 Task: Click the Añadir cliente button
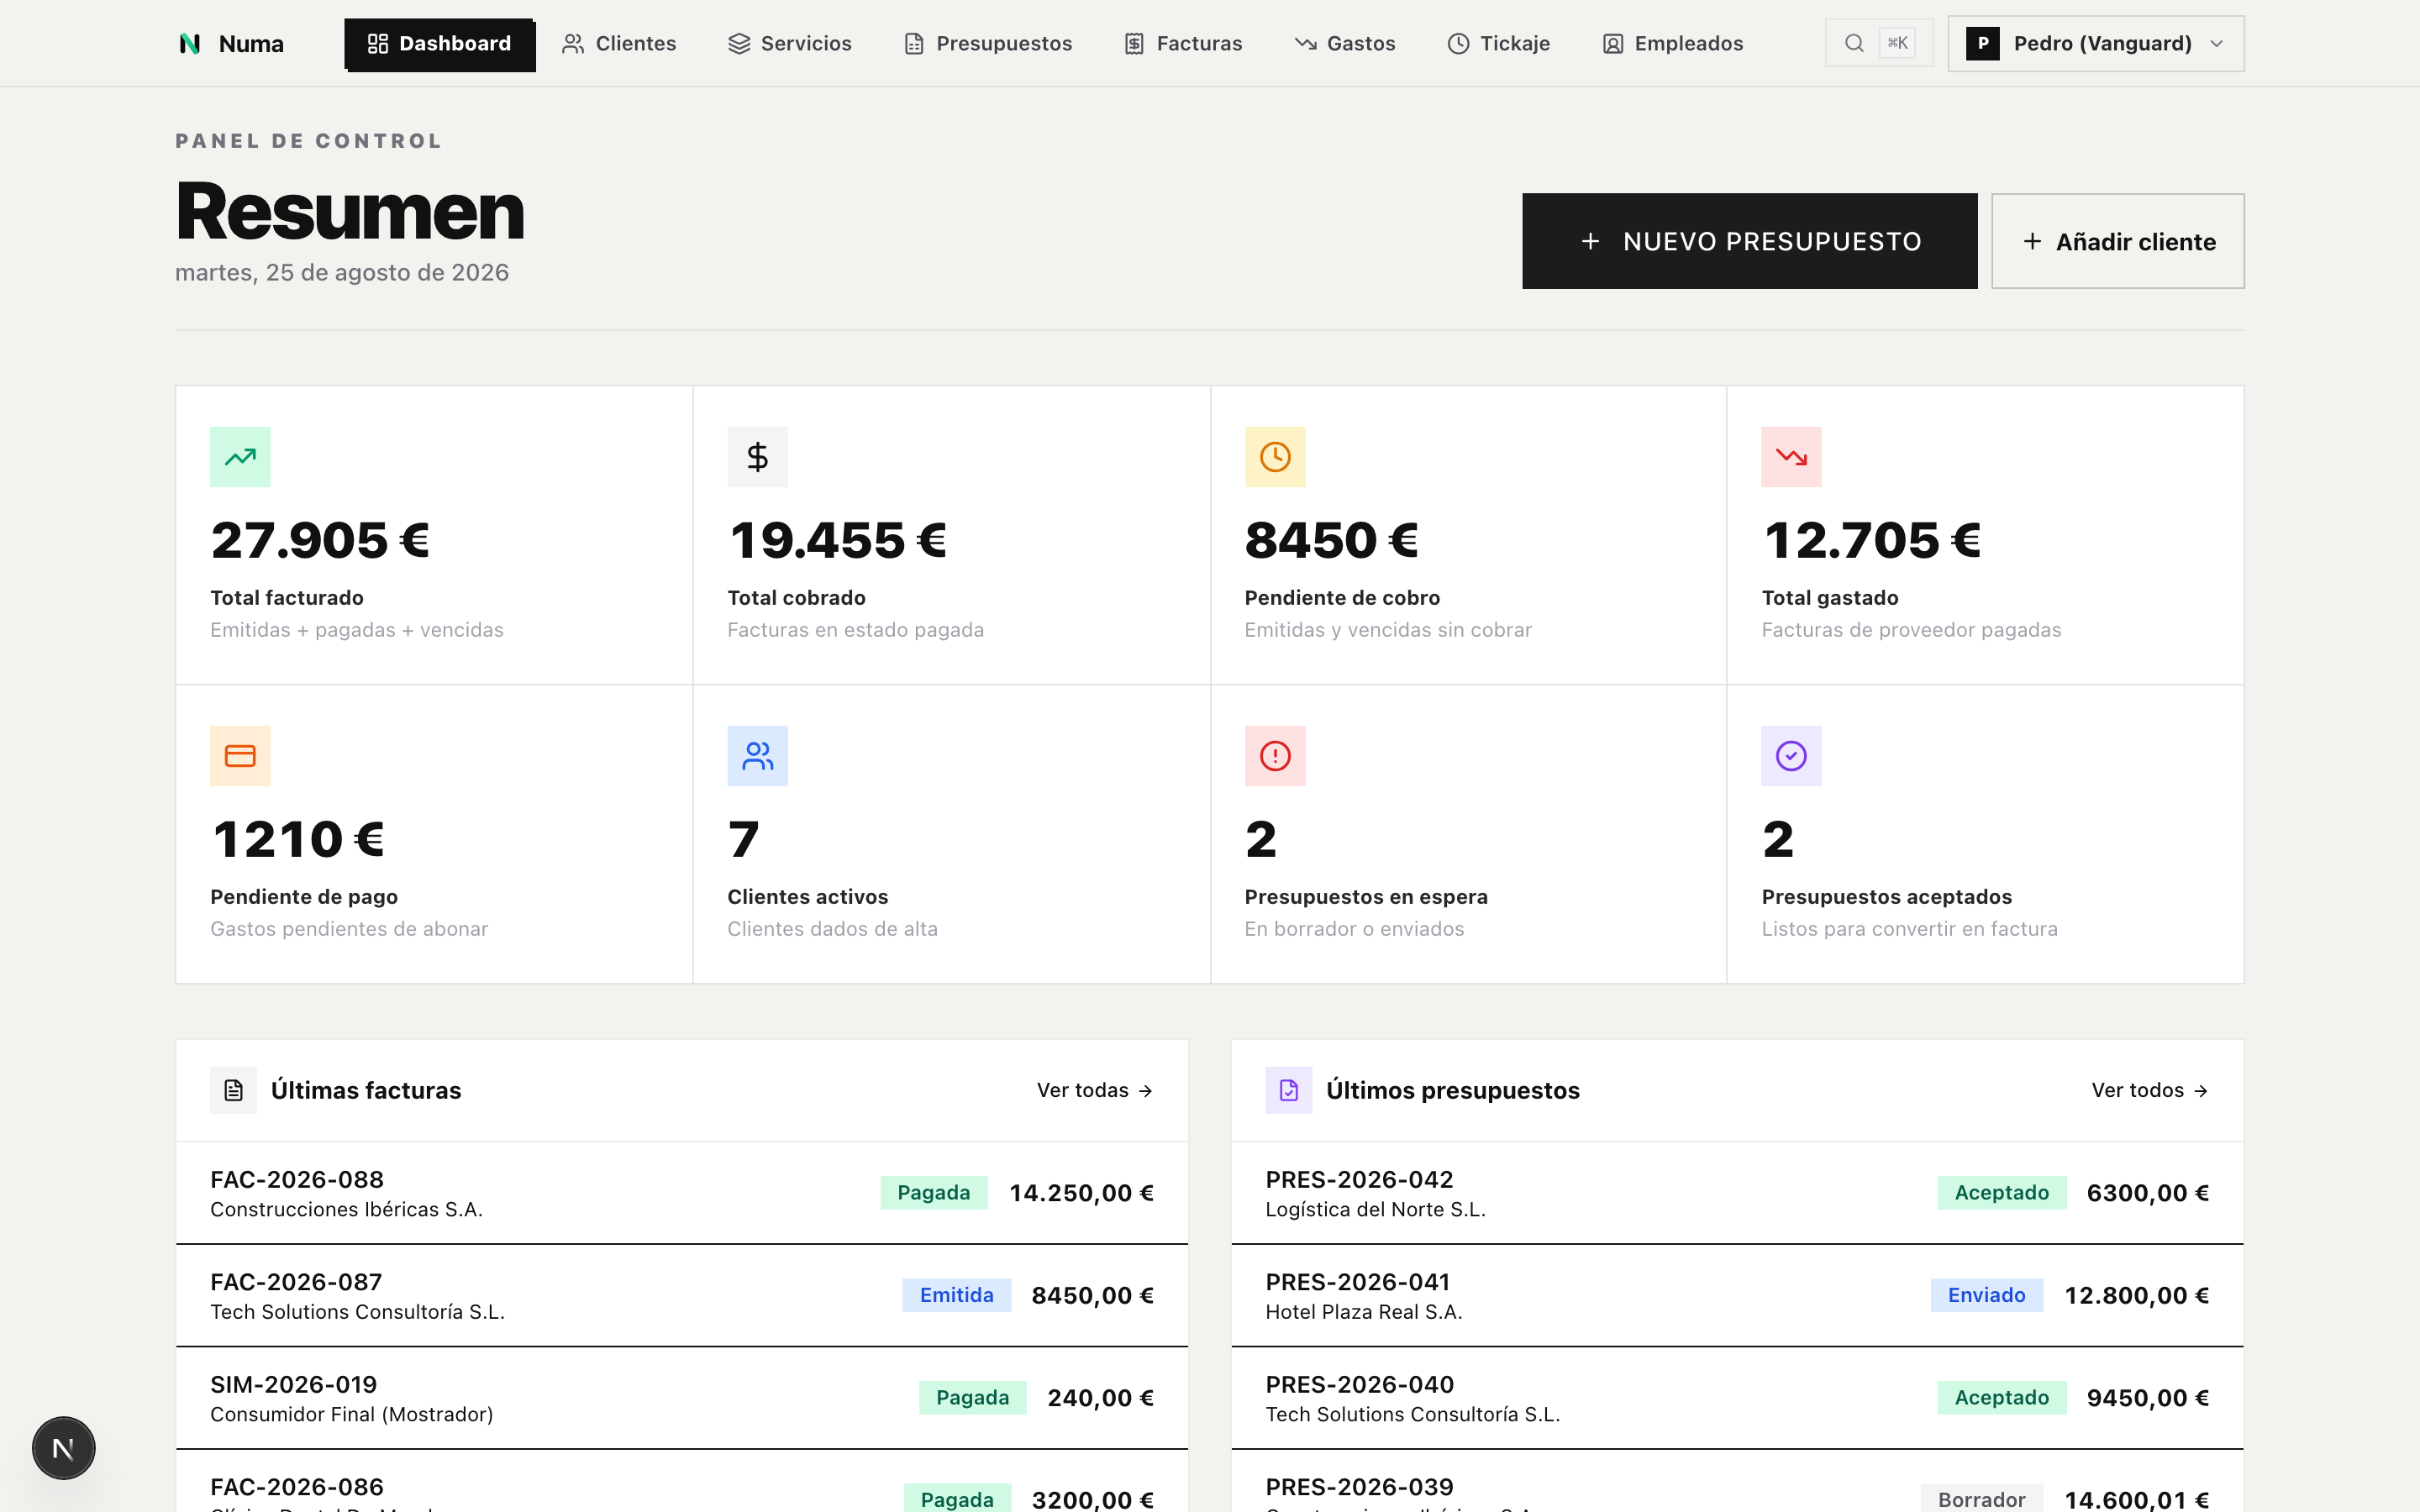(2117, 241)
